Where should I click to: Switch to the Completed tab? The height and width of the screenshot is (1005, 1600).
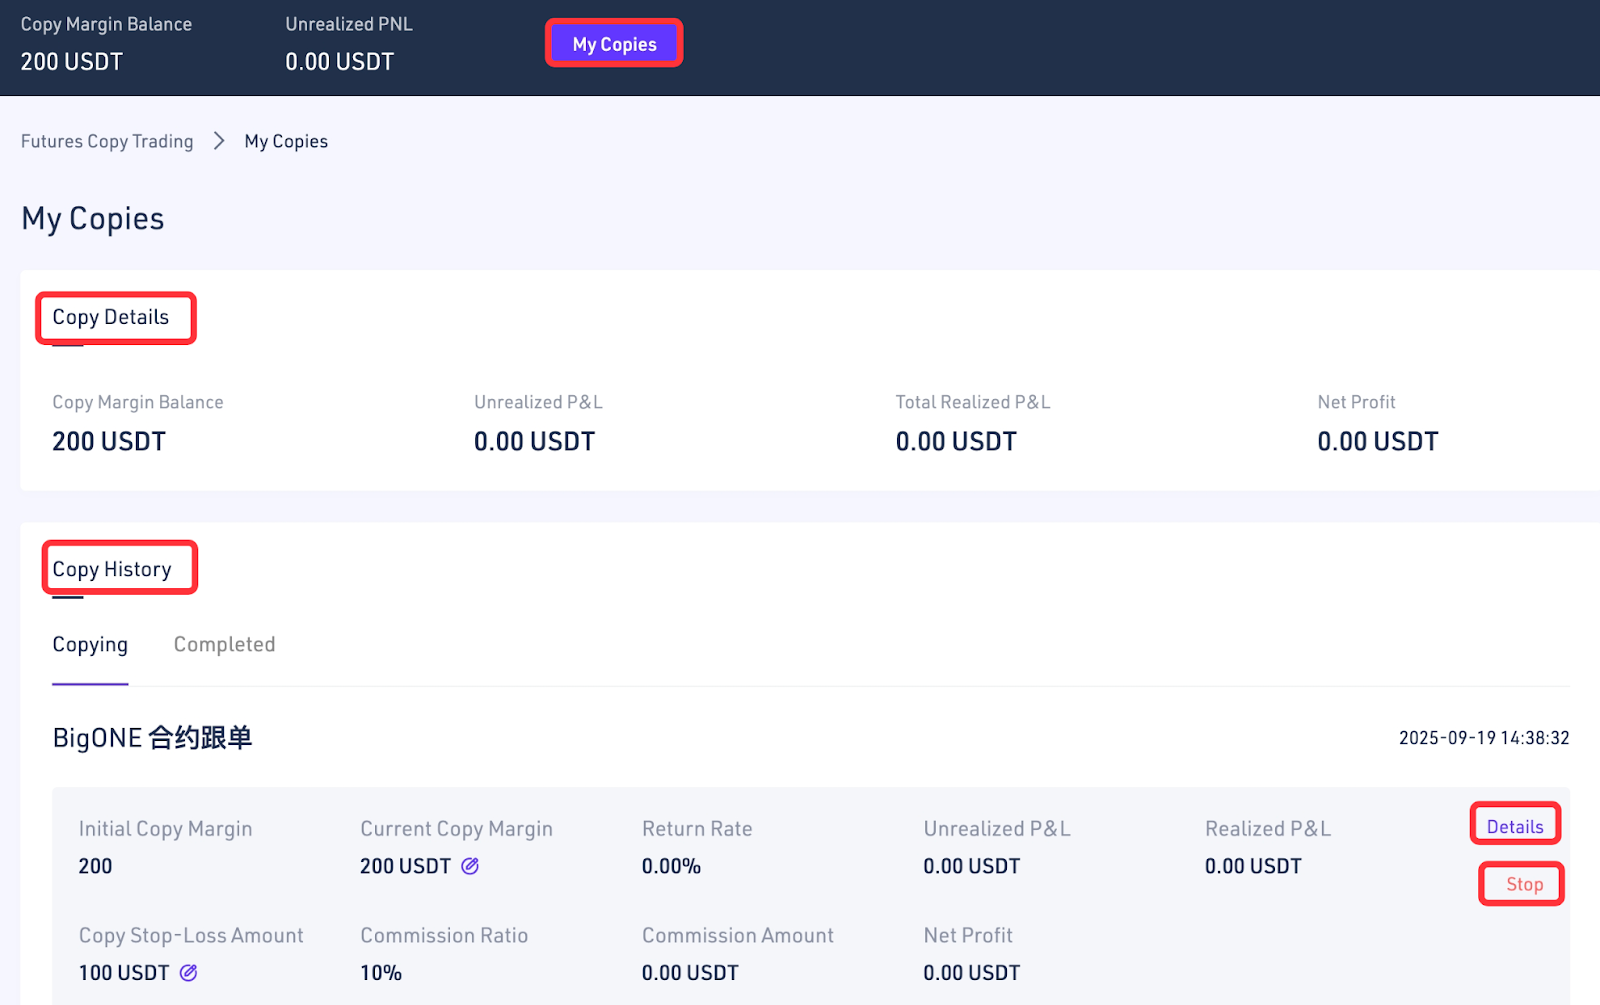point(224,645)
